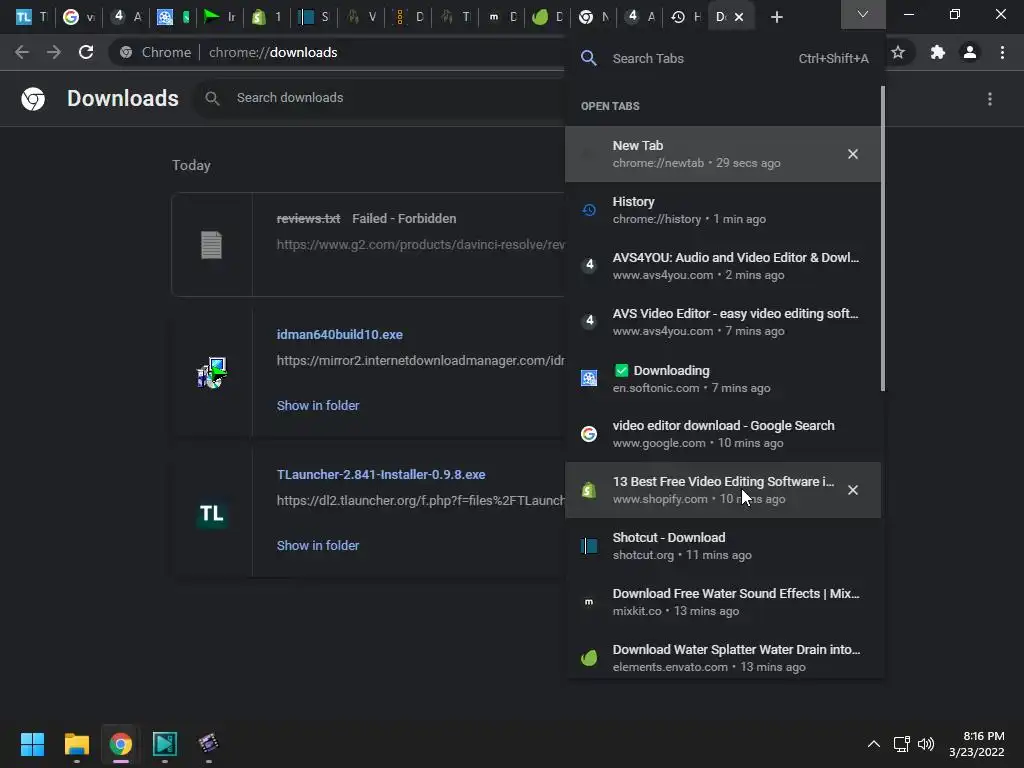Select New Tab in open tabs list
The image size is (1024, 768).
(722, 154)
